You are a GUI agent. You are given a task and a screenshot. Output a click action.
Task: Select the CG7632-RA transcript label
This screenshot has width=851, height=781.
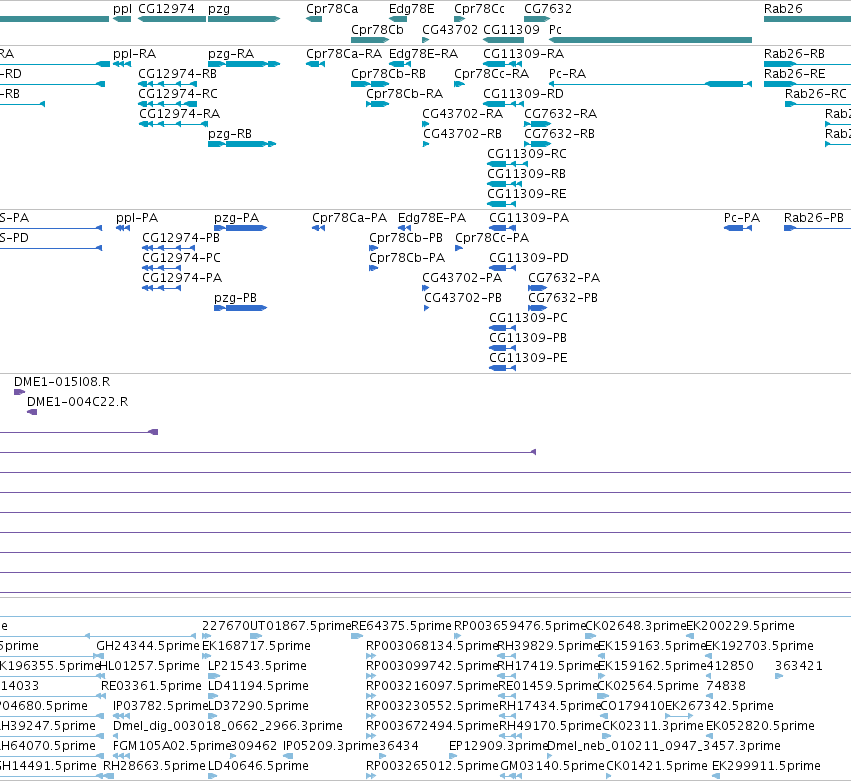click(560, 114)
